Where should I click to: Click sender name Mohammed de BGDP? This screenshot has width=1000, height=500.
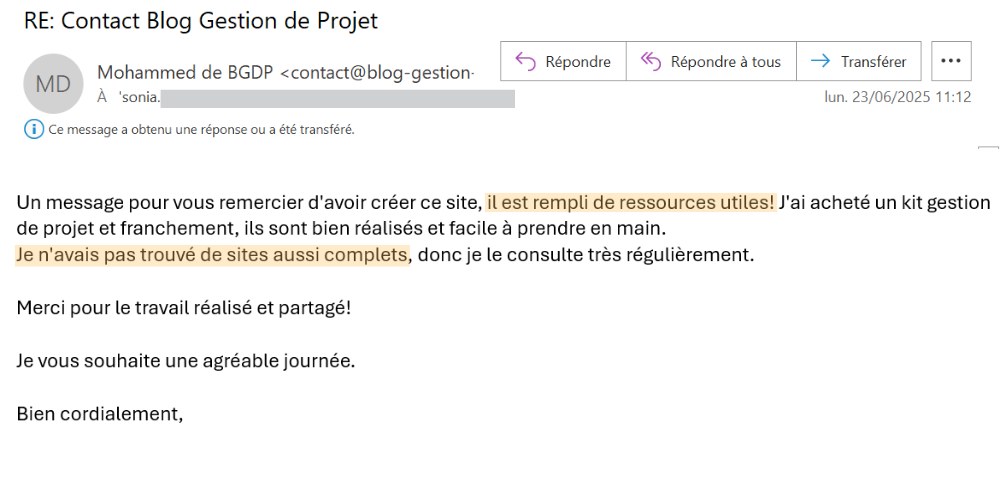pos(186,73)
